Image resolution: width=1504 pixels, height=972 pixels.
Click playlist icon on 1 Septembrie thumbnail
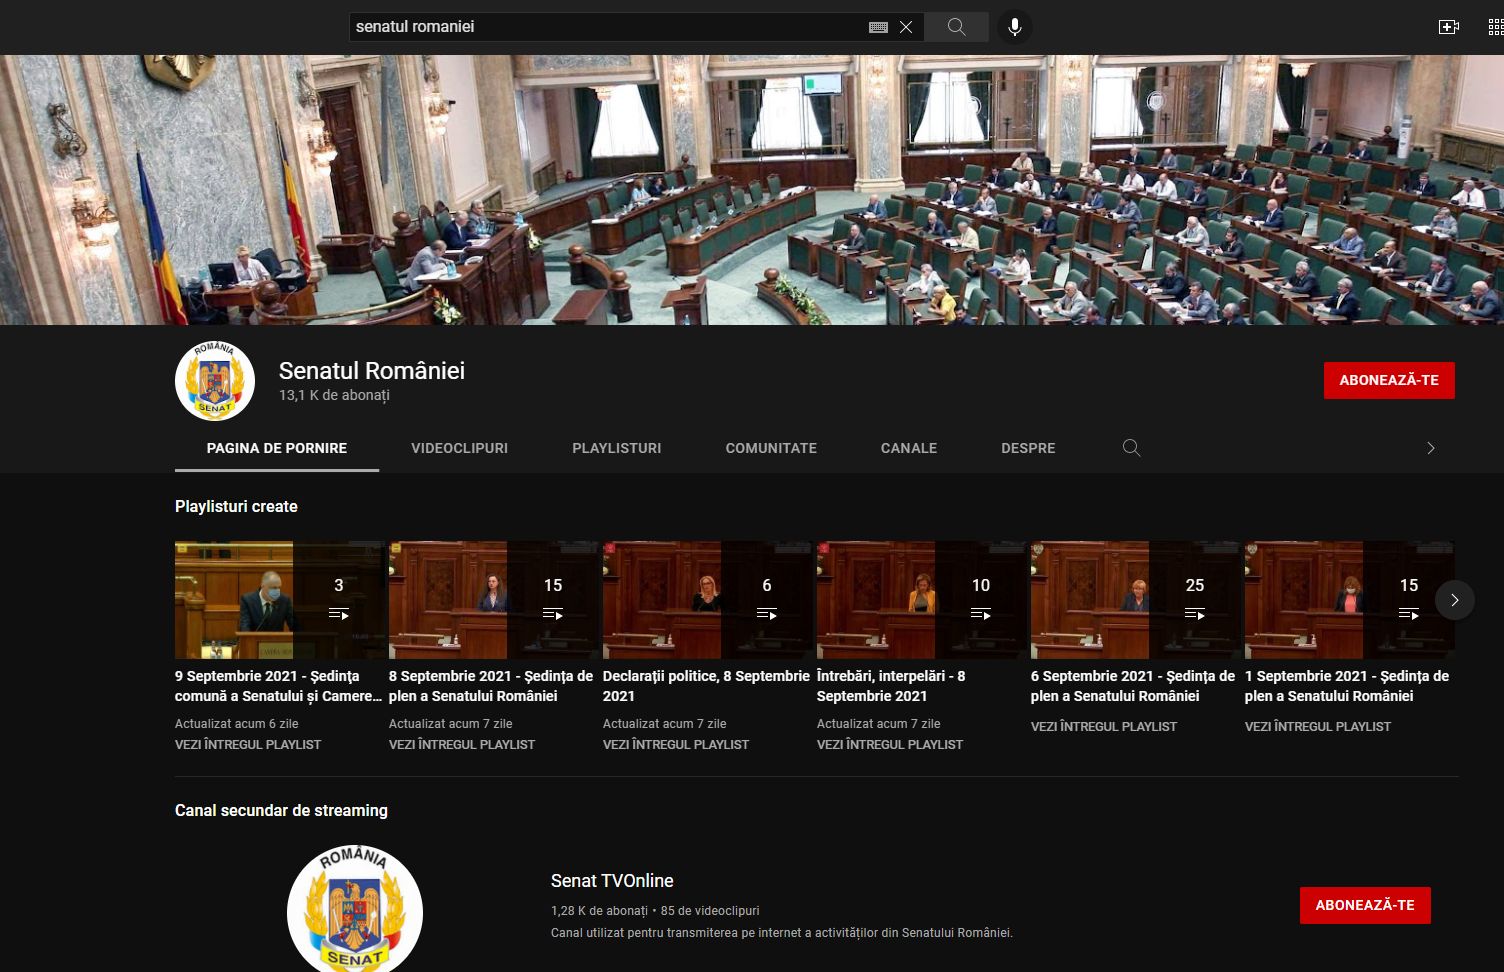point(1408,614)
